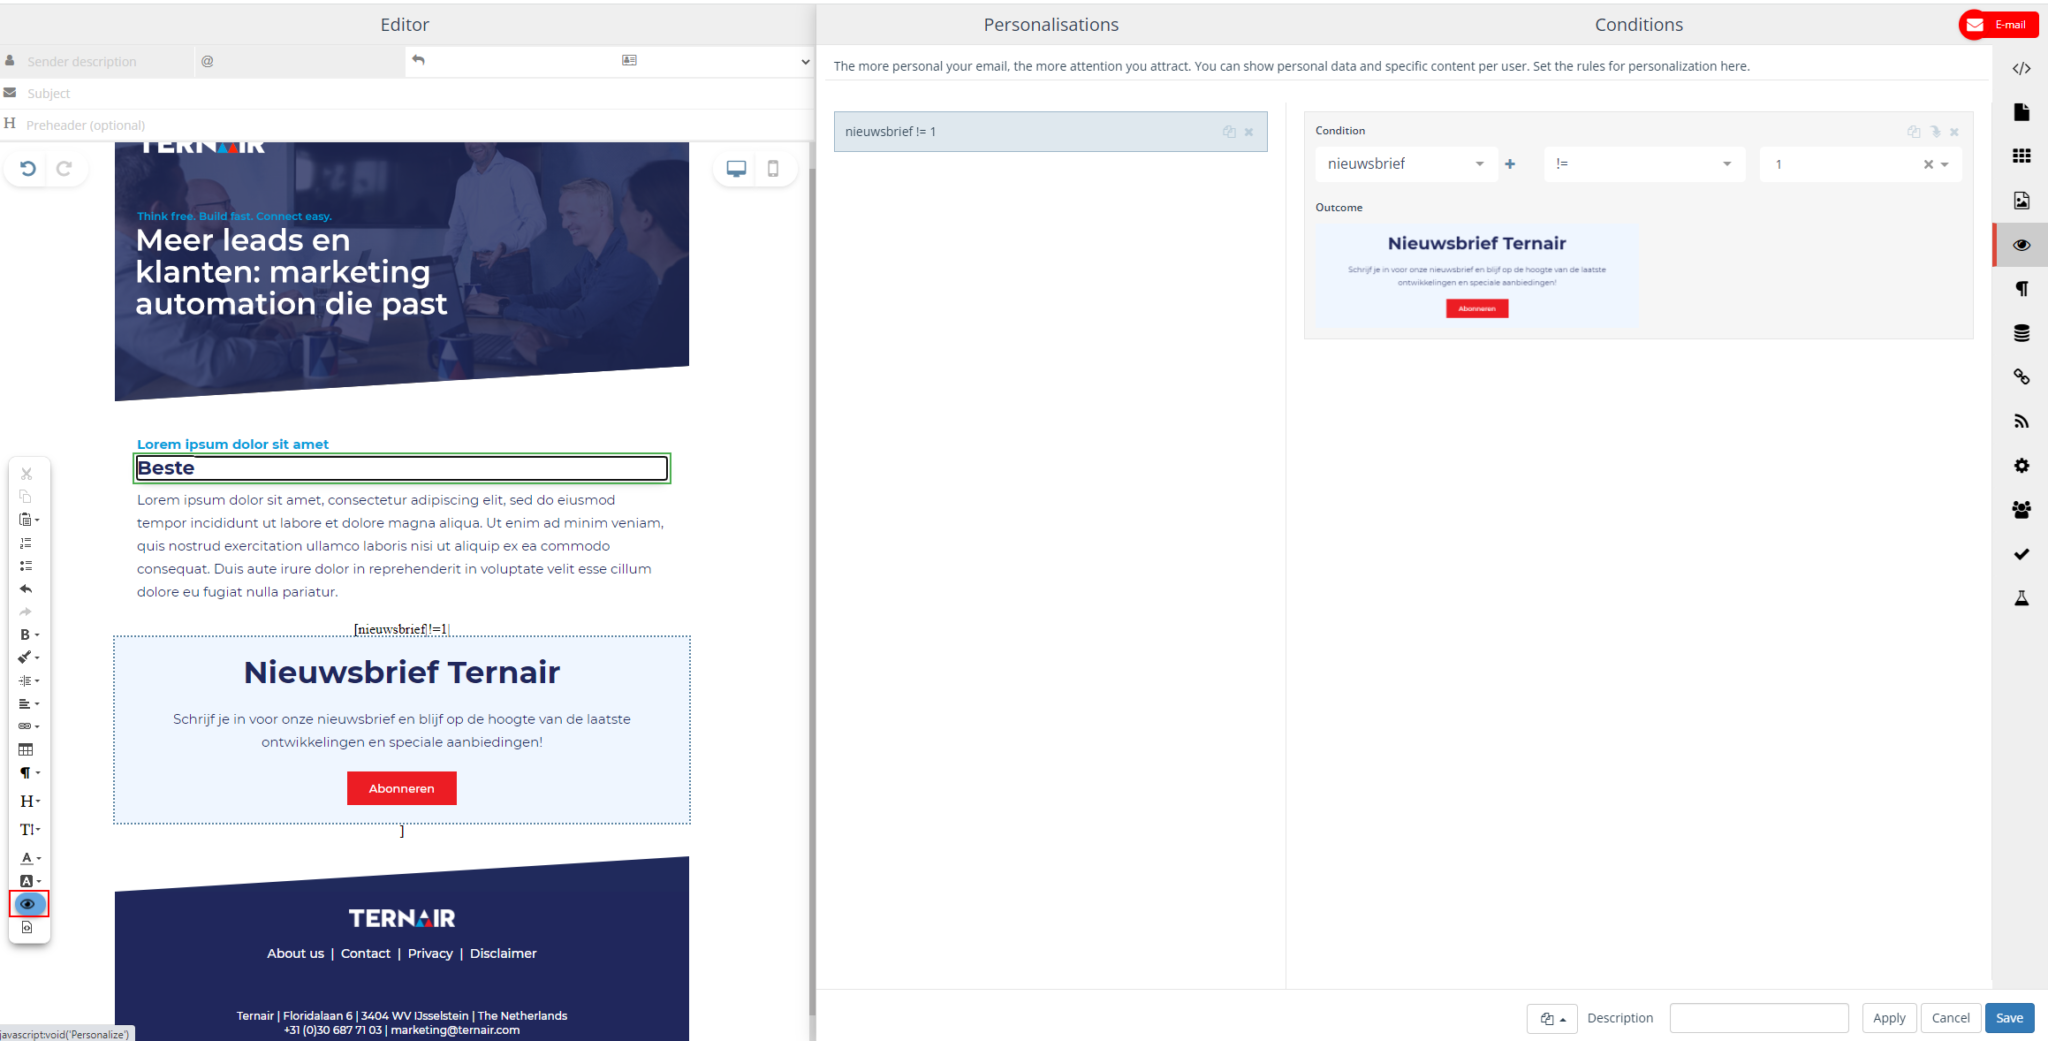Open the document page icon in right sidebar
The height and width of the screenshot is (1041, 2048).
click(x=2021, y=112)
